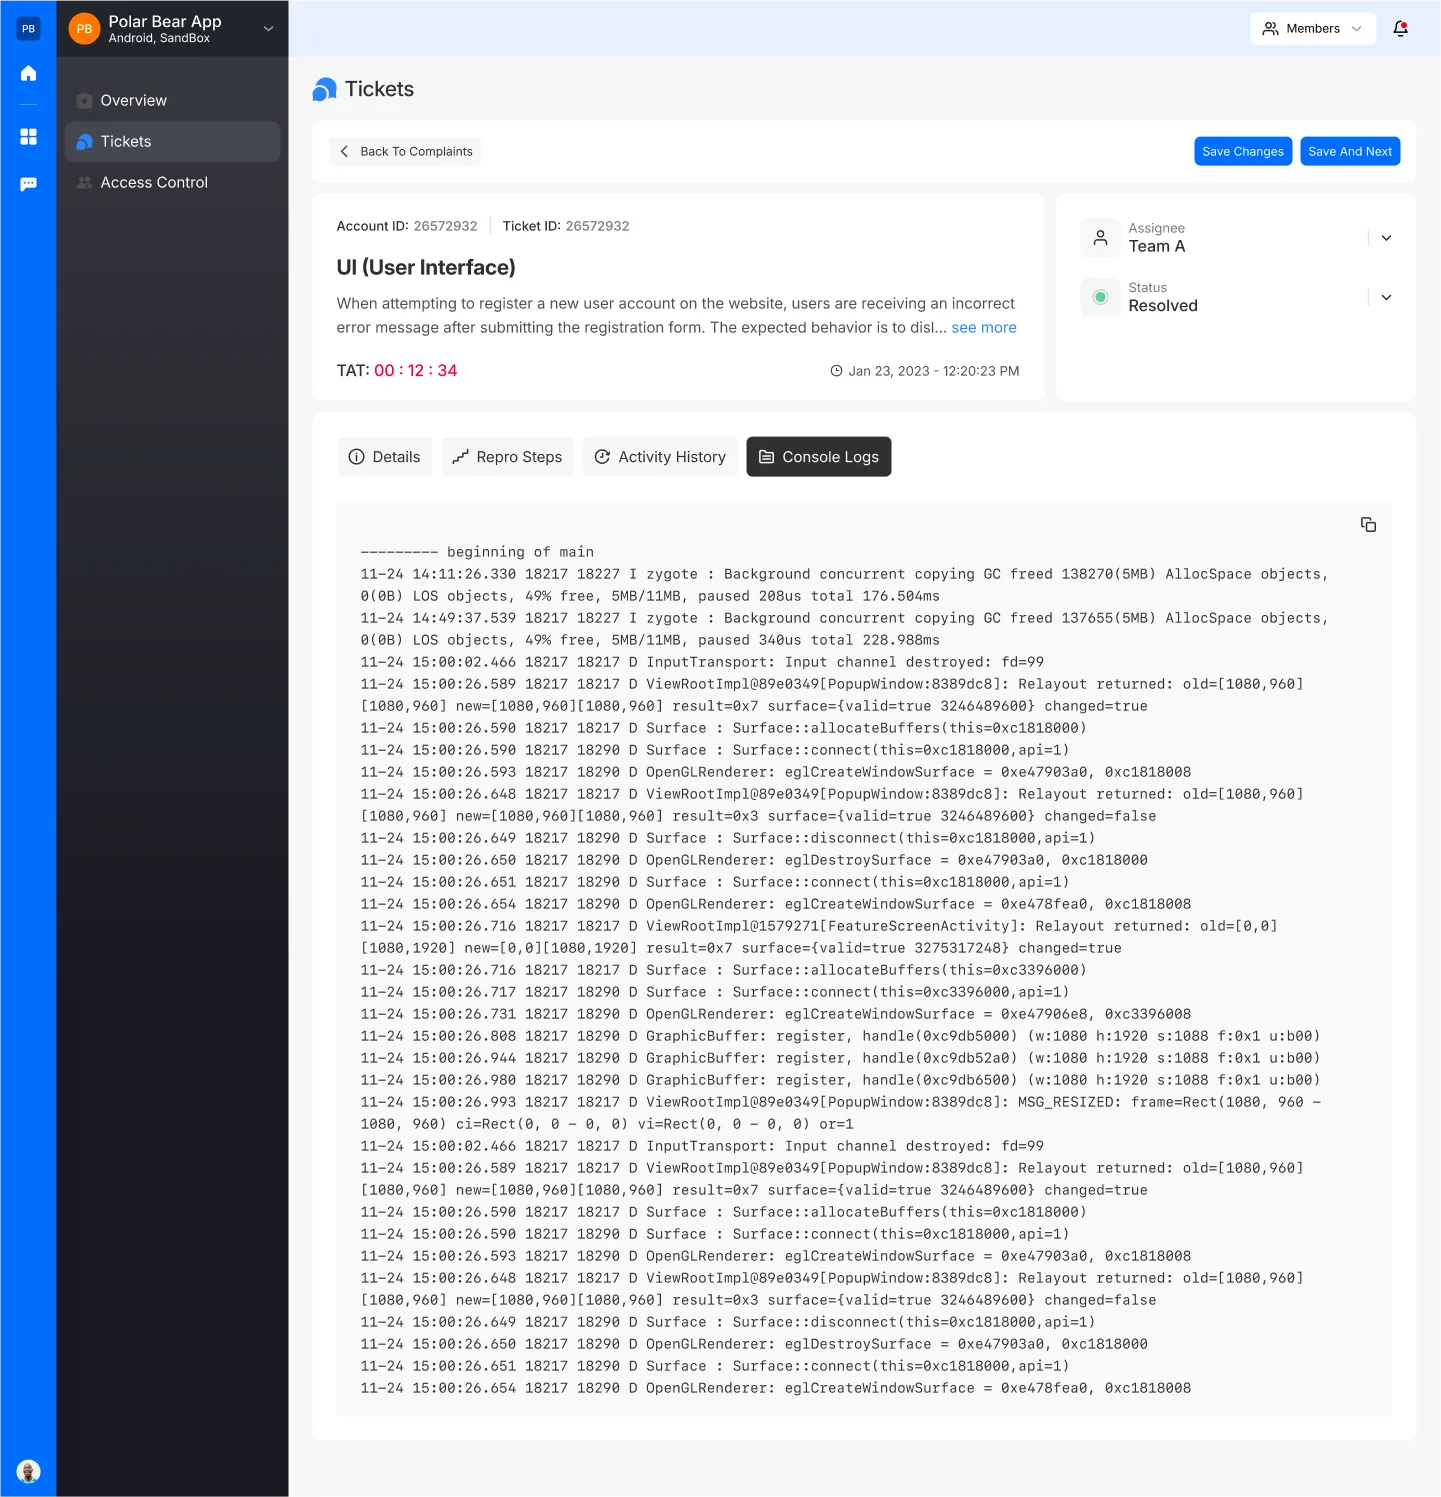Viewport: 1441px width, 1497px height.
Task: Expand description via see more link
Action: 983,328
